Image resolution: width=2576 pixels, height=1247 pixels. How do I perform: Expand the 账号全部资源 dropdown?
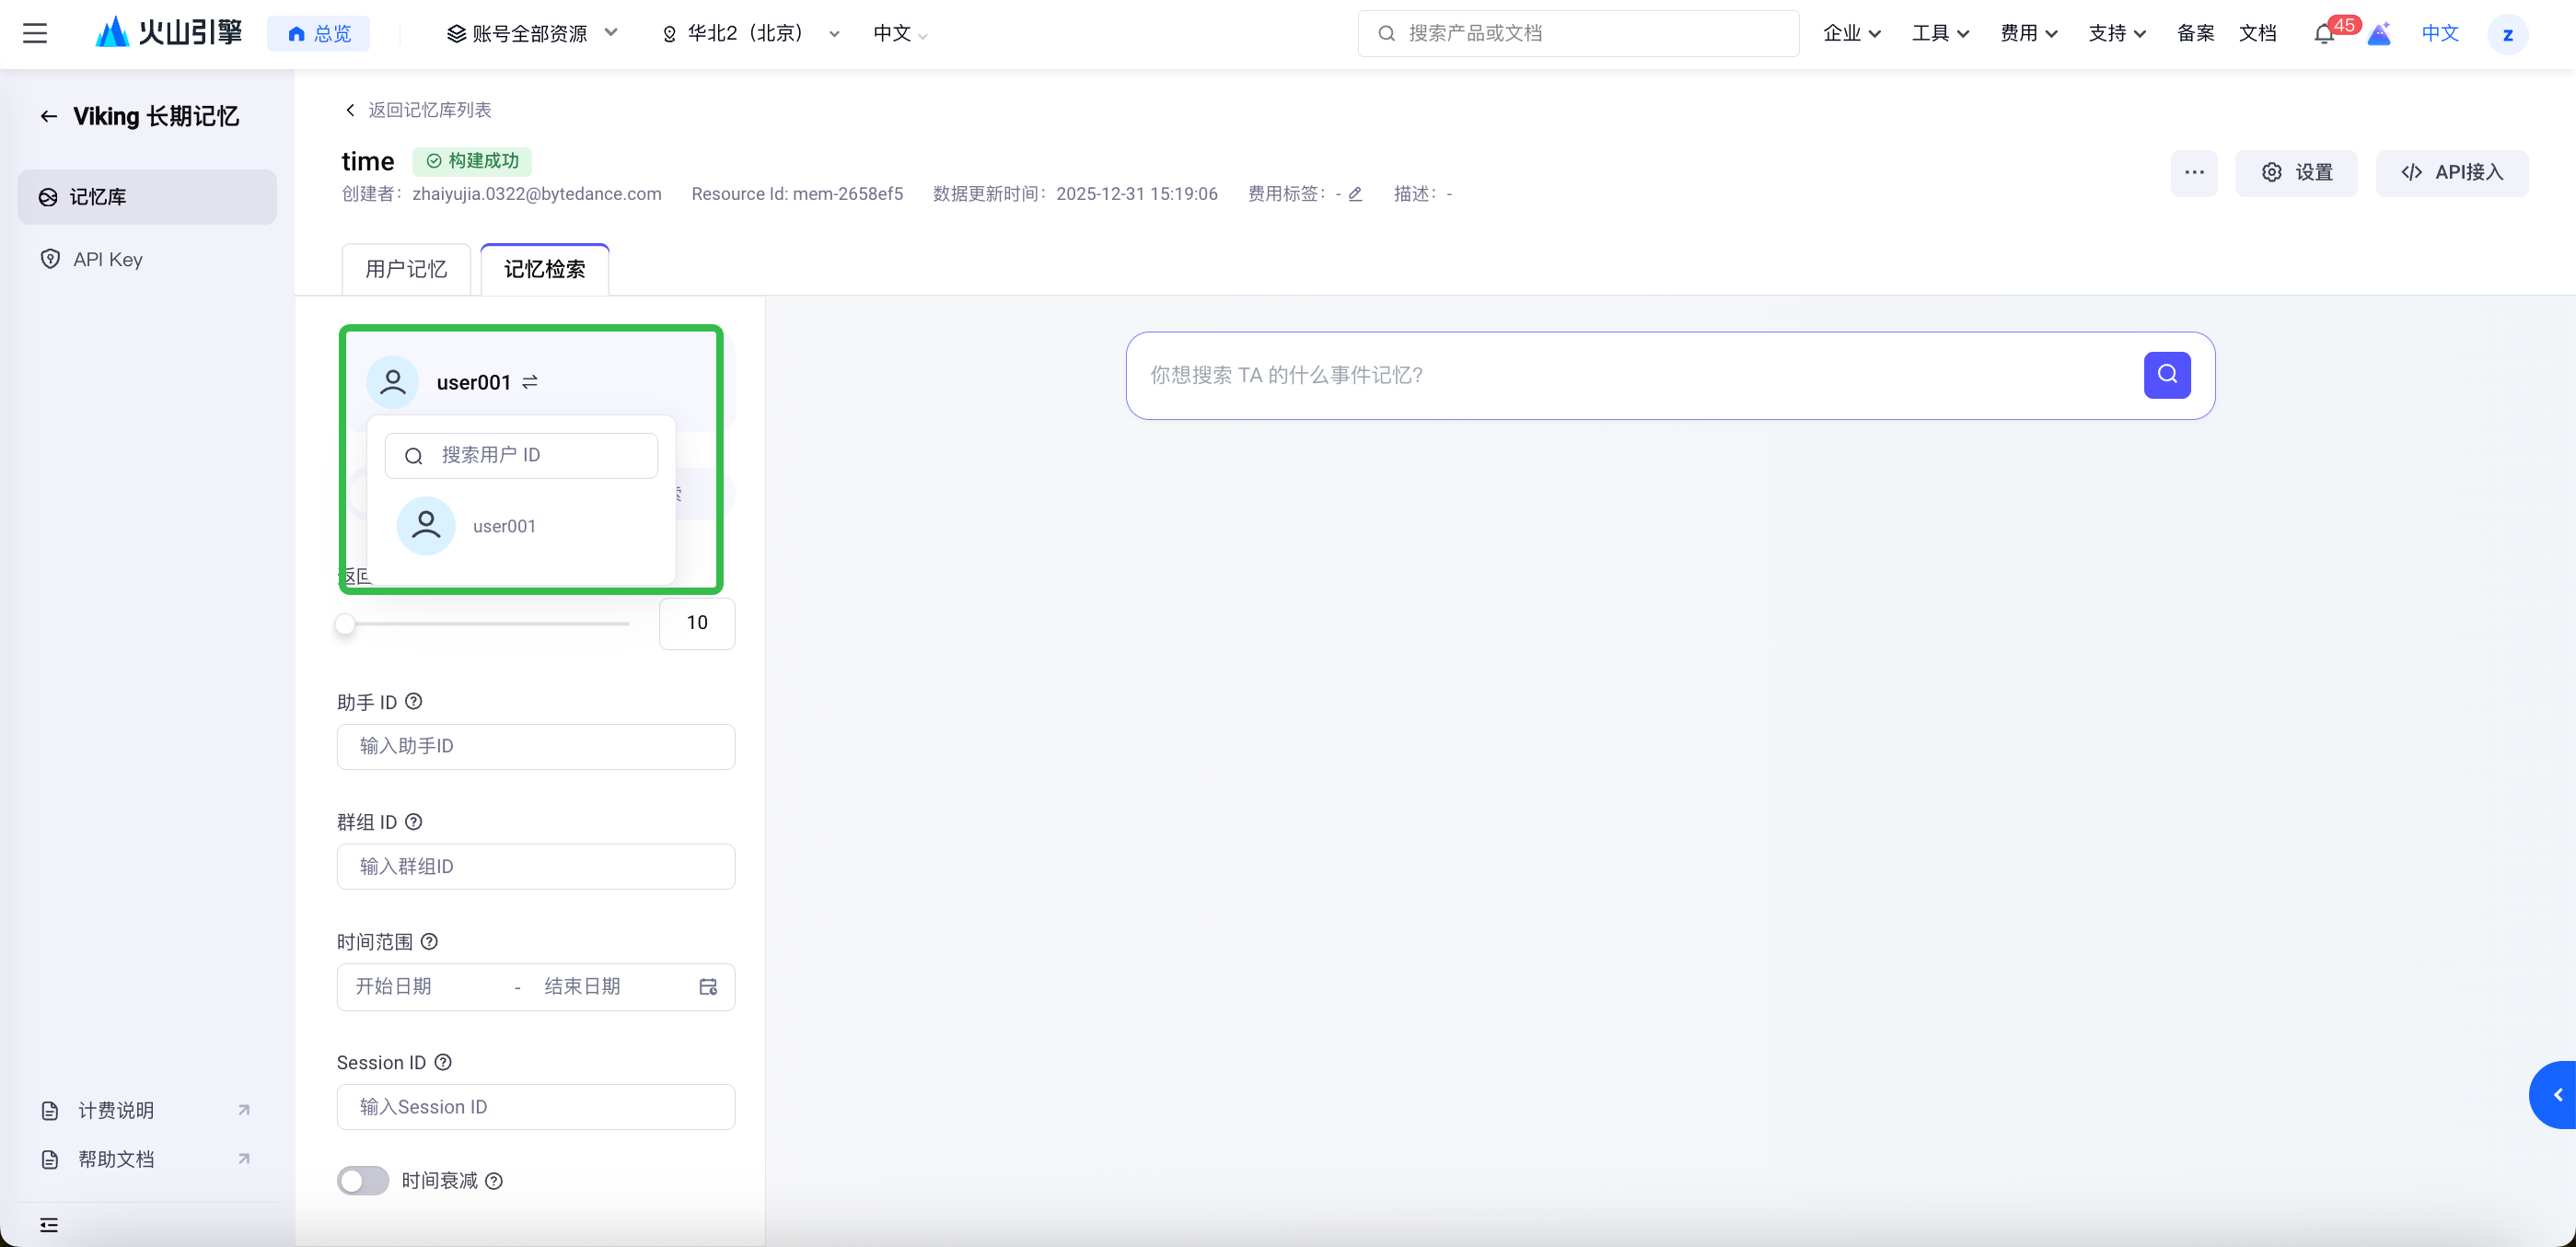click(x=532, y=34)
